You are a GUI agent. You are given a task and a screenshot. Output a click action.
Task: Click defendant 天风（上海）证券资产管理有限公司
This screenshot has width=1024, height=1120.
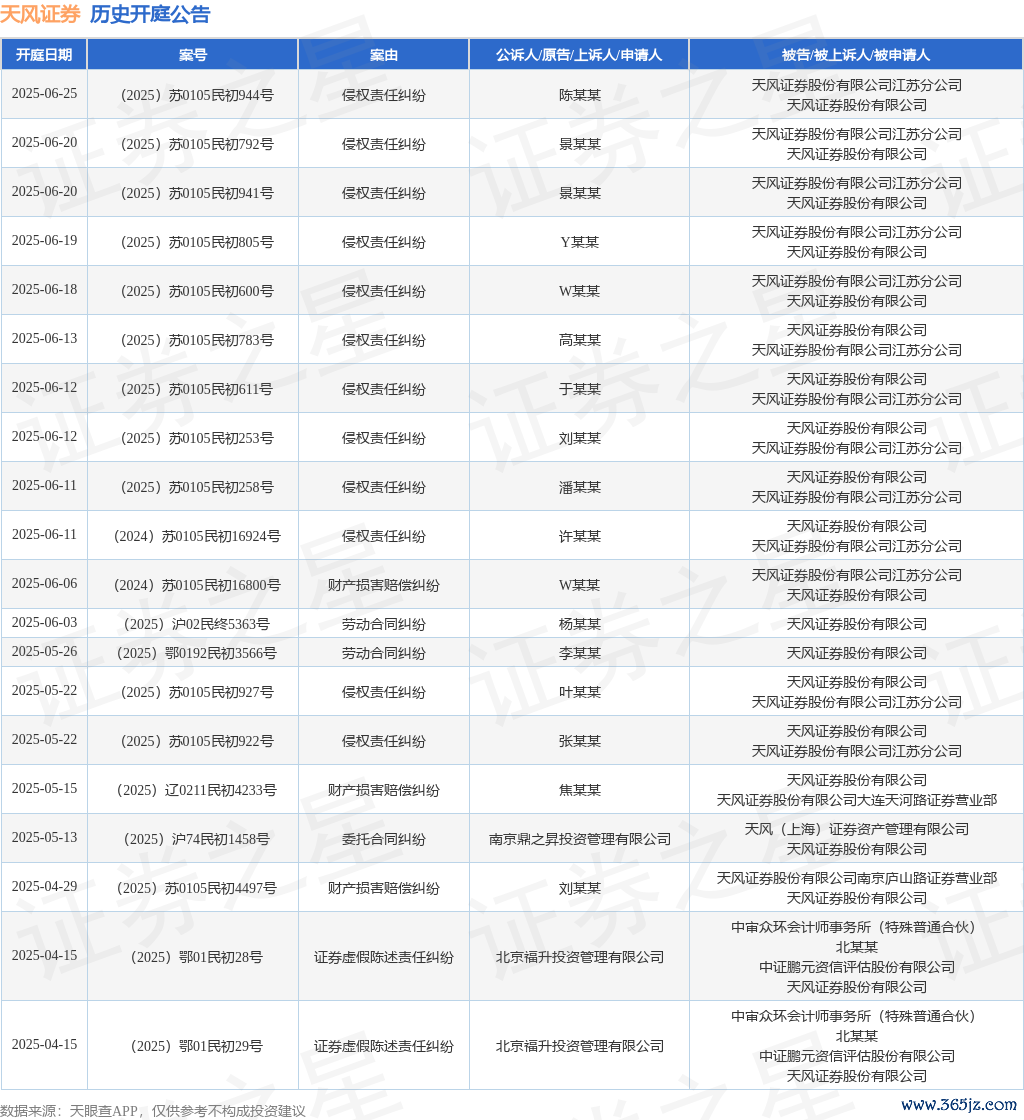click(856, 829)
